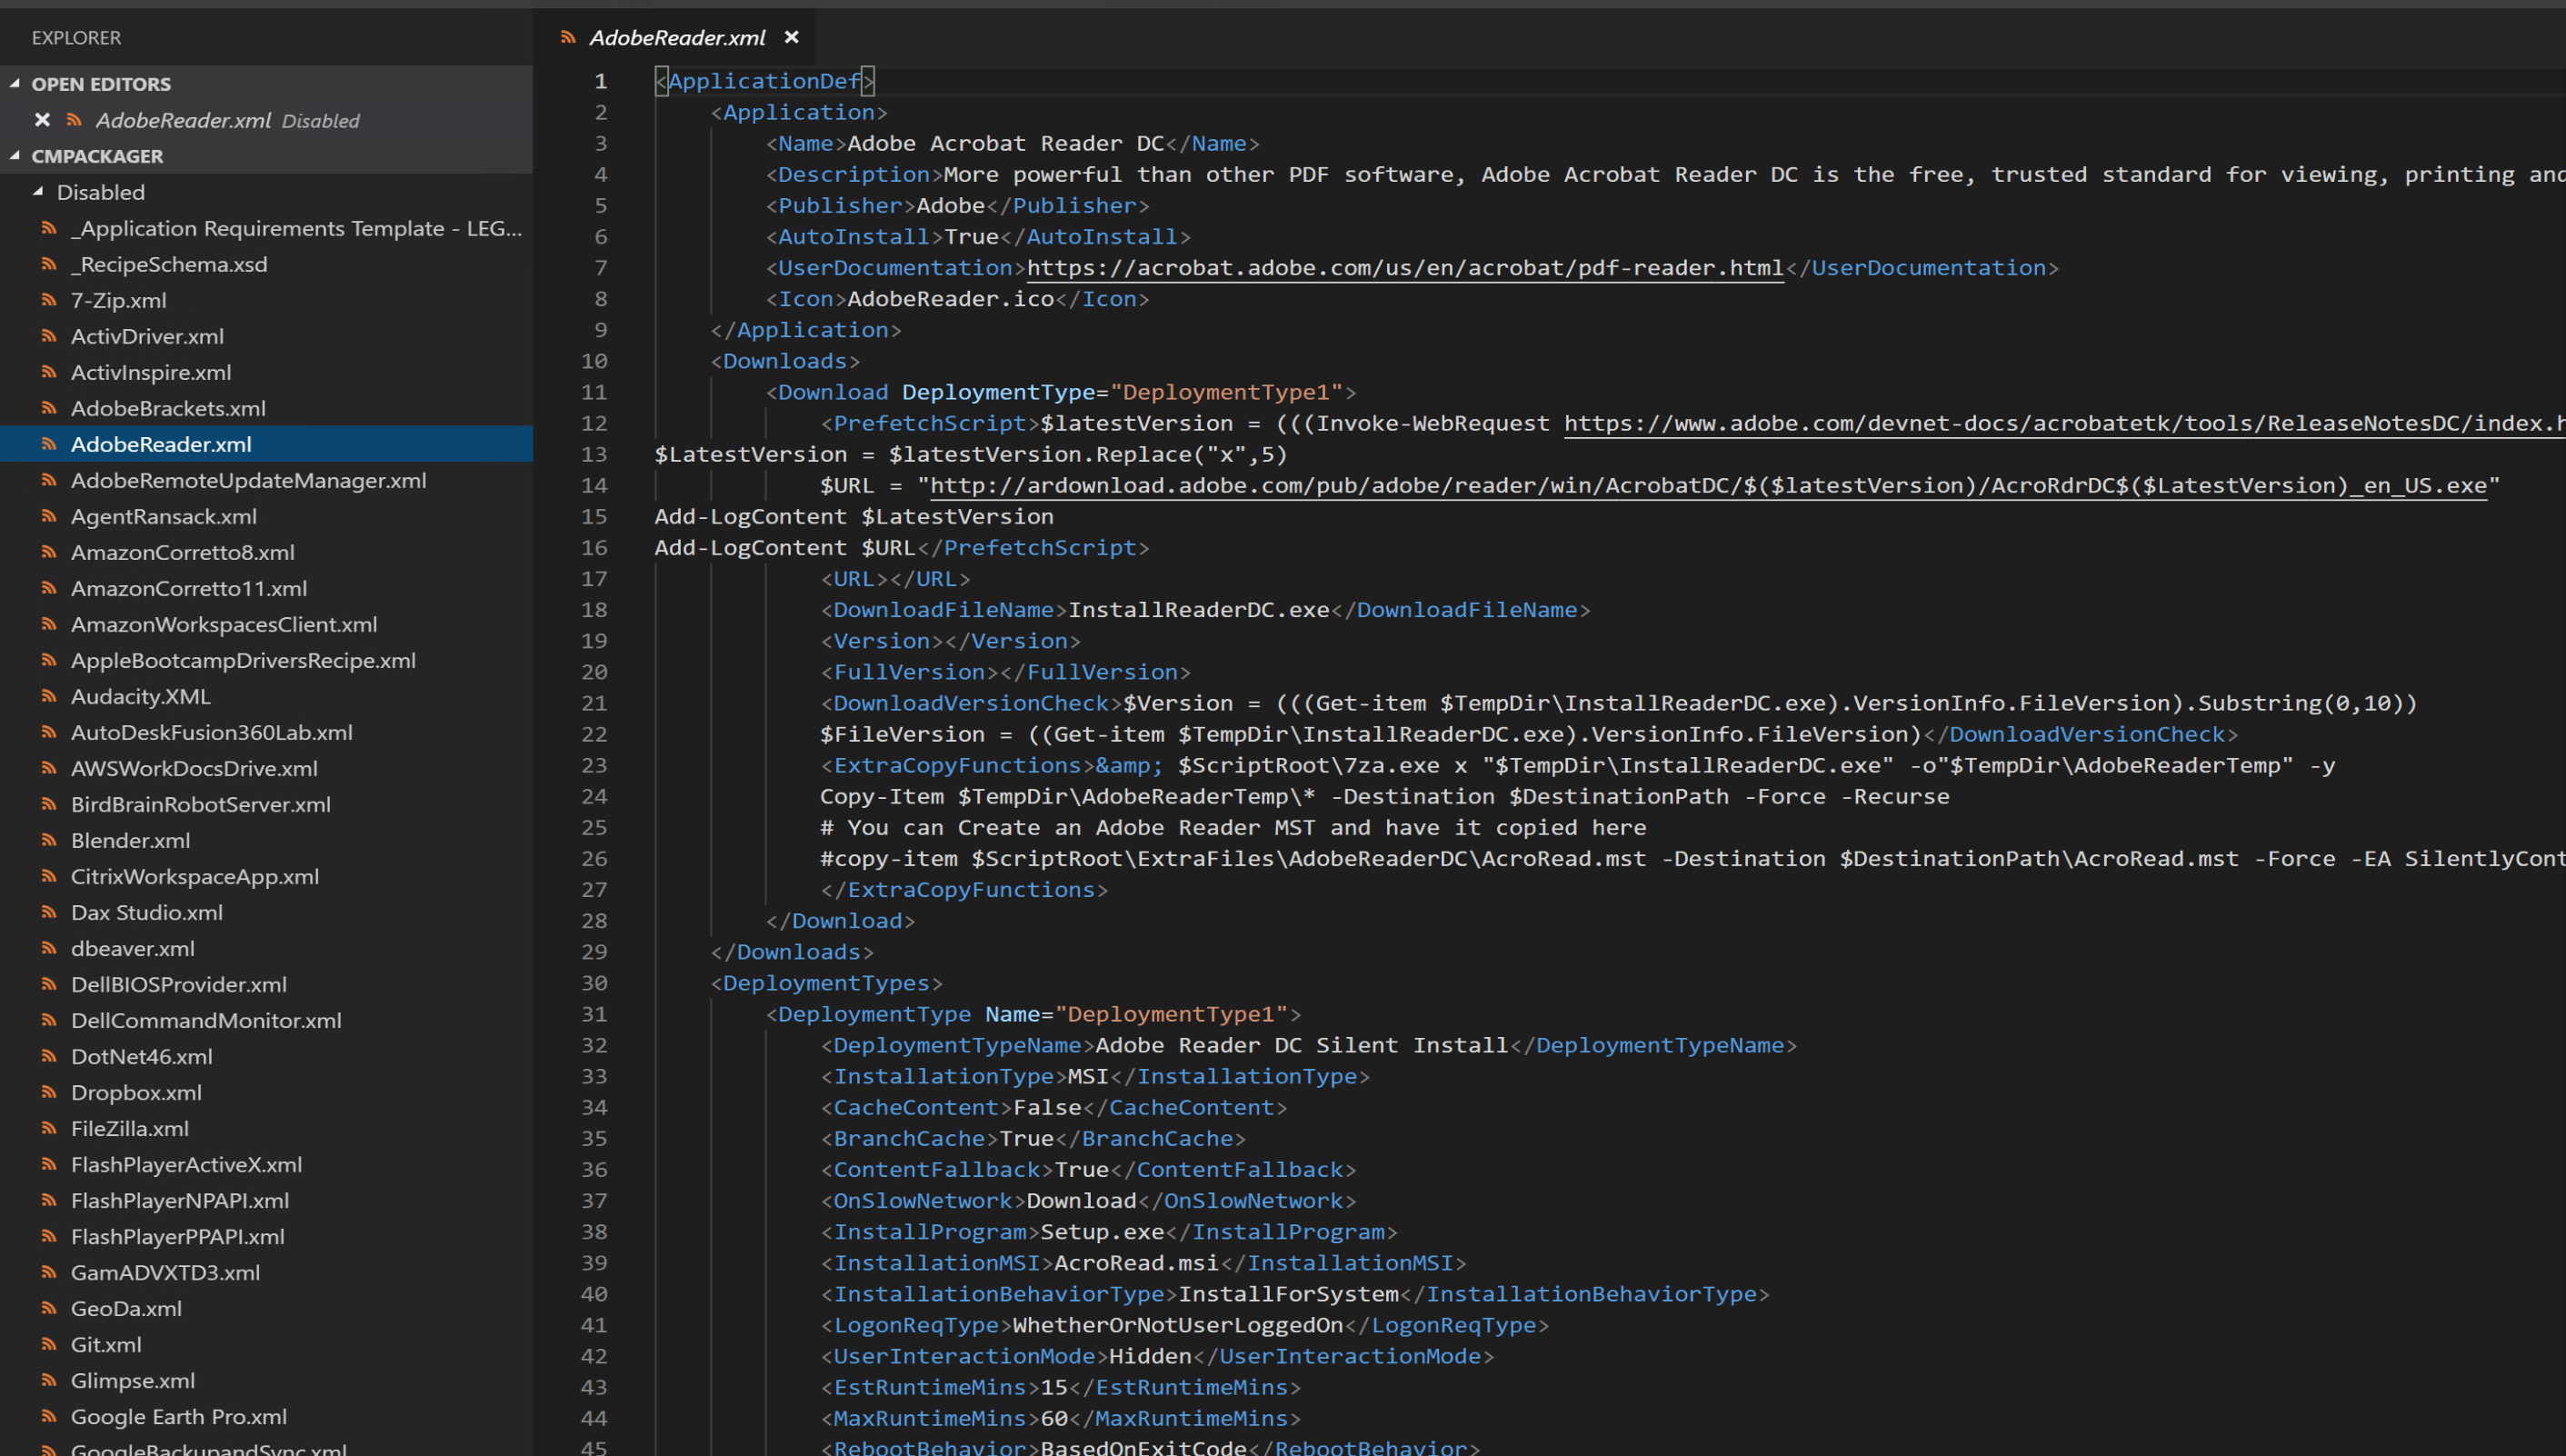
Task: Open the acrobat.adobe.com pdf-reader.html link
Action: 1404,268
